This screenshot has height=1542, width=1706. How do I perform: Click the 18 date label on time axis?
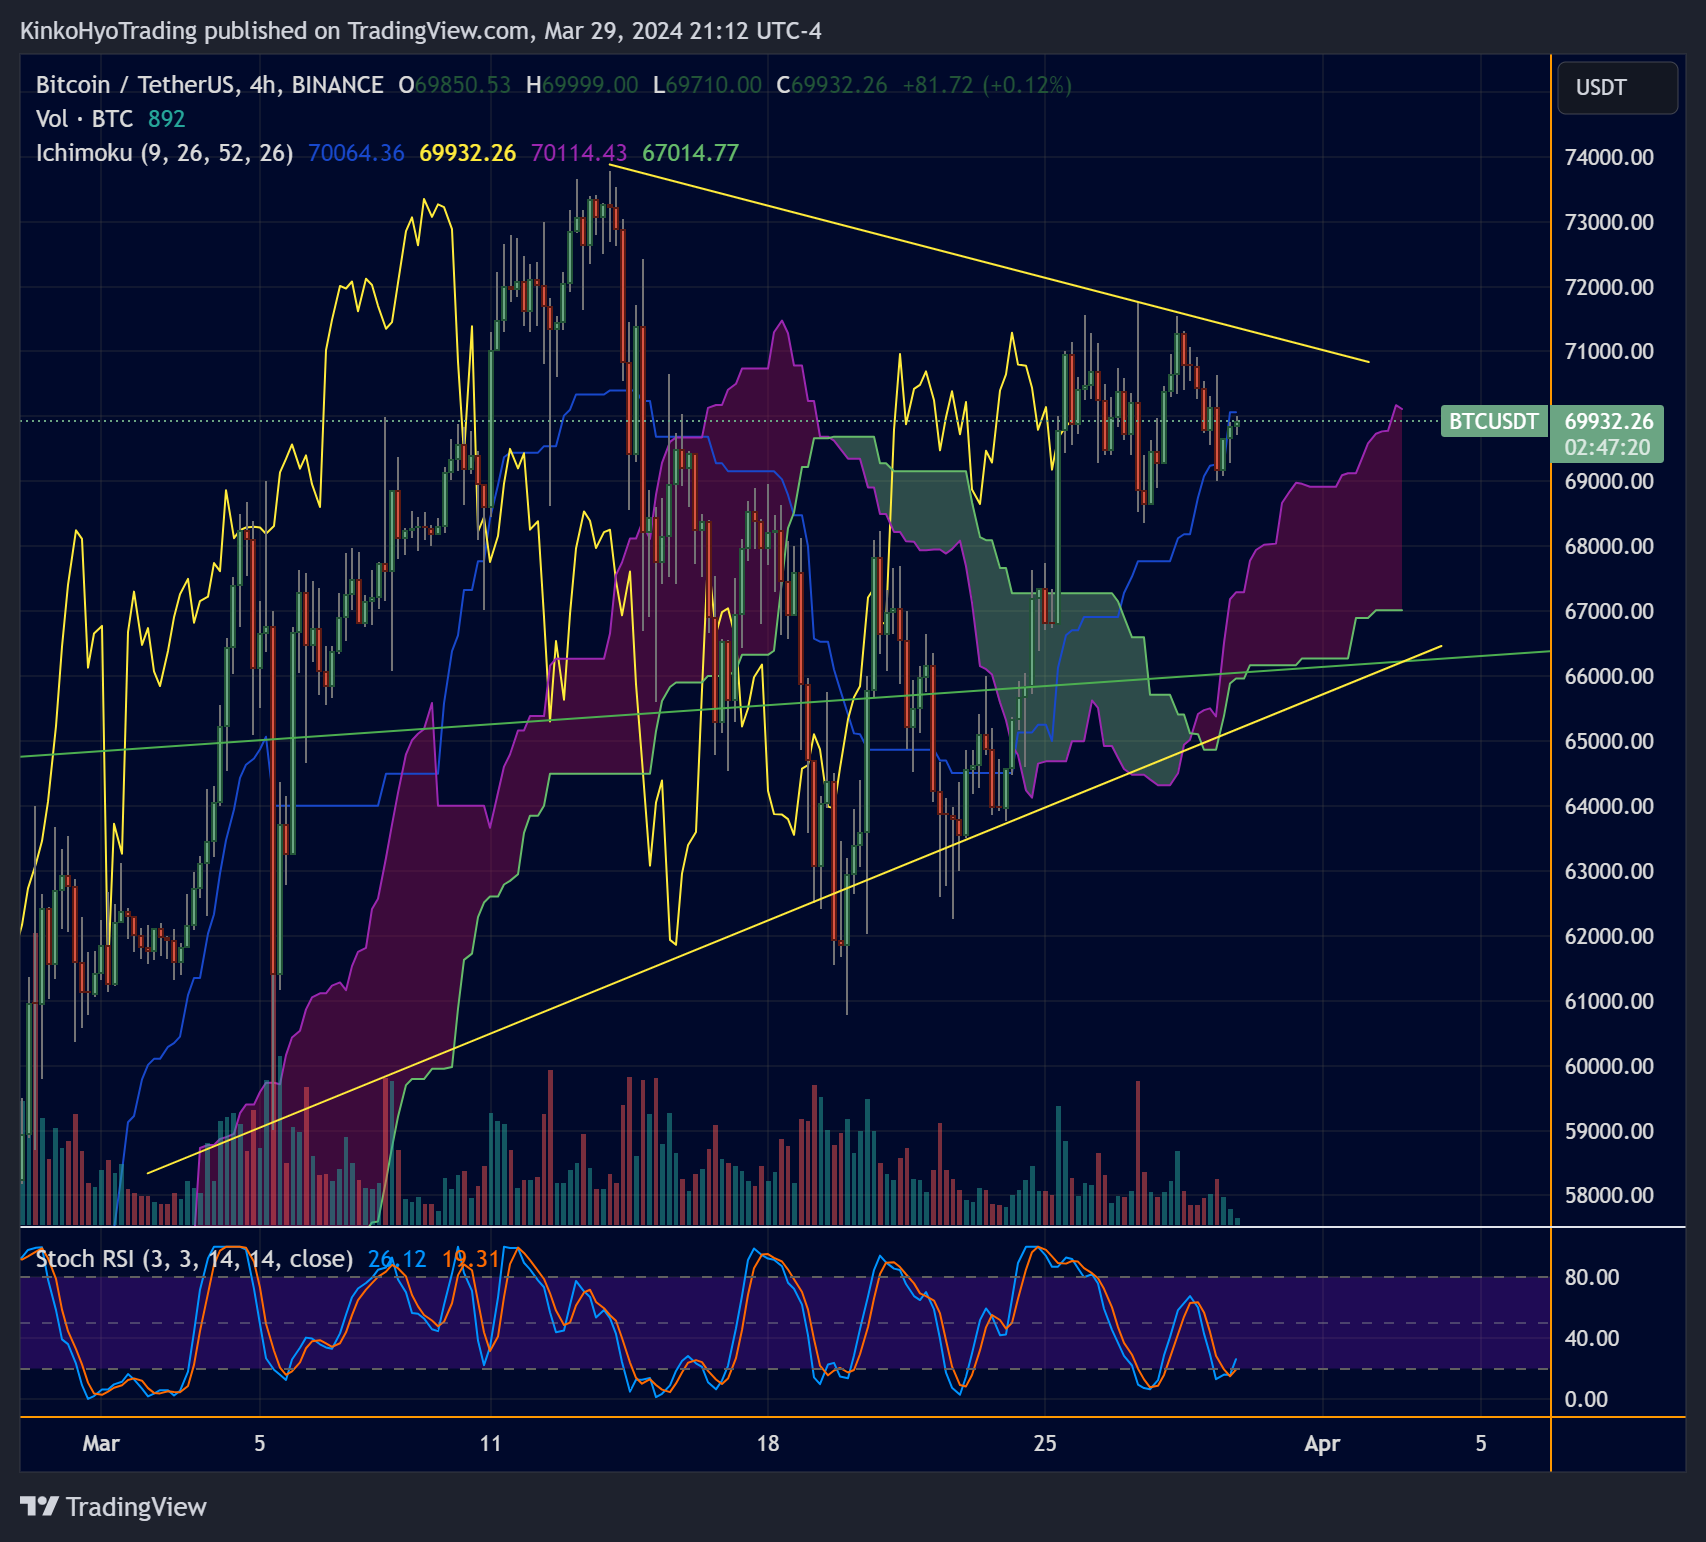point(767,1443)
